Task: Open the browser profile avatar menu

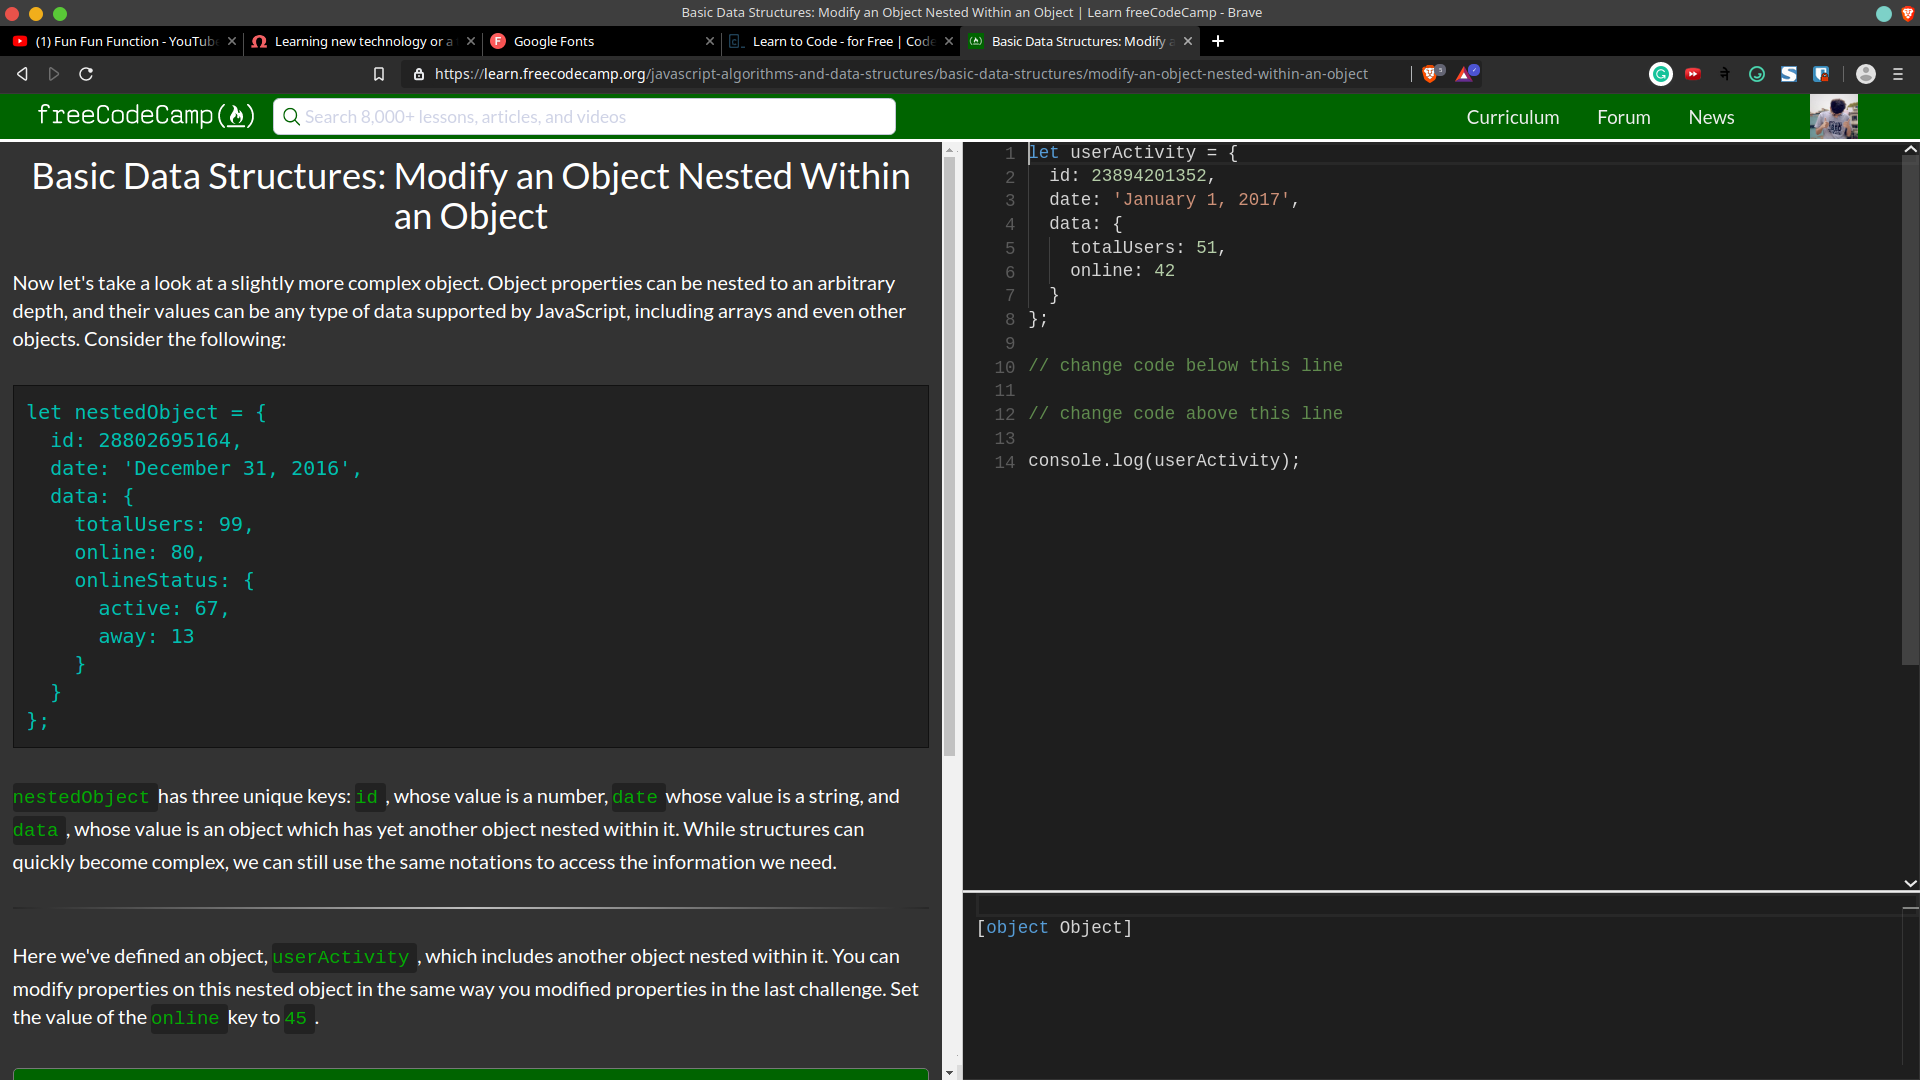Action: click(1866, 74)
